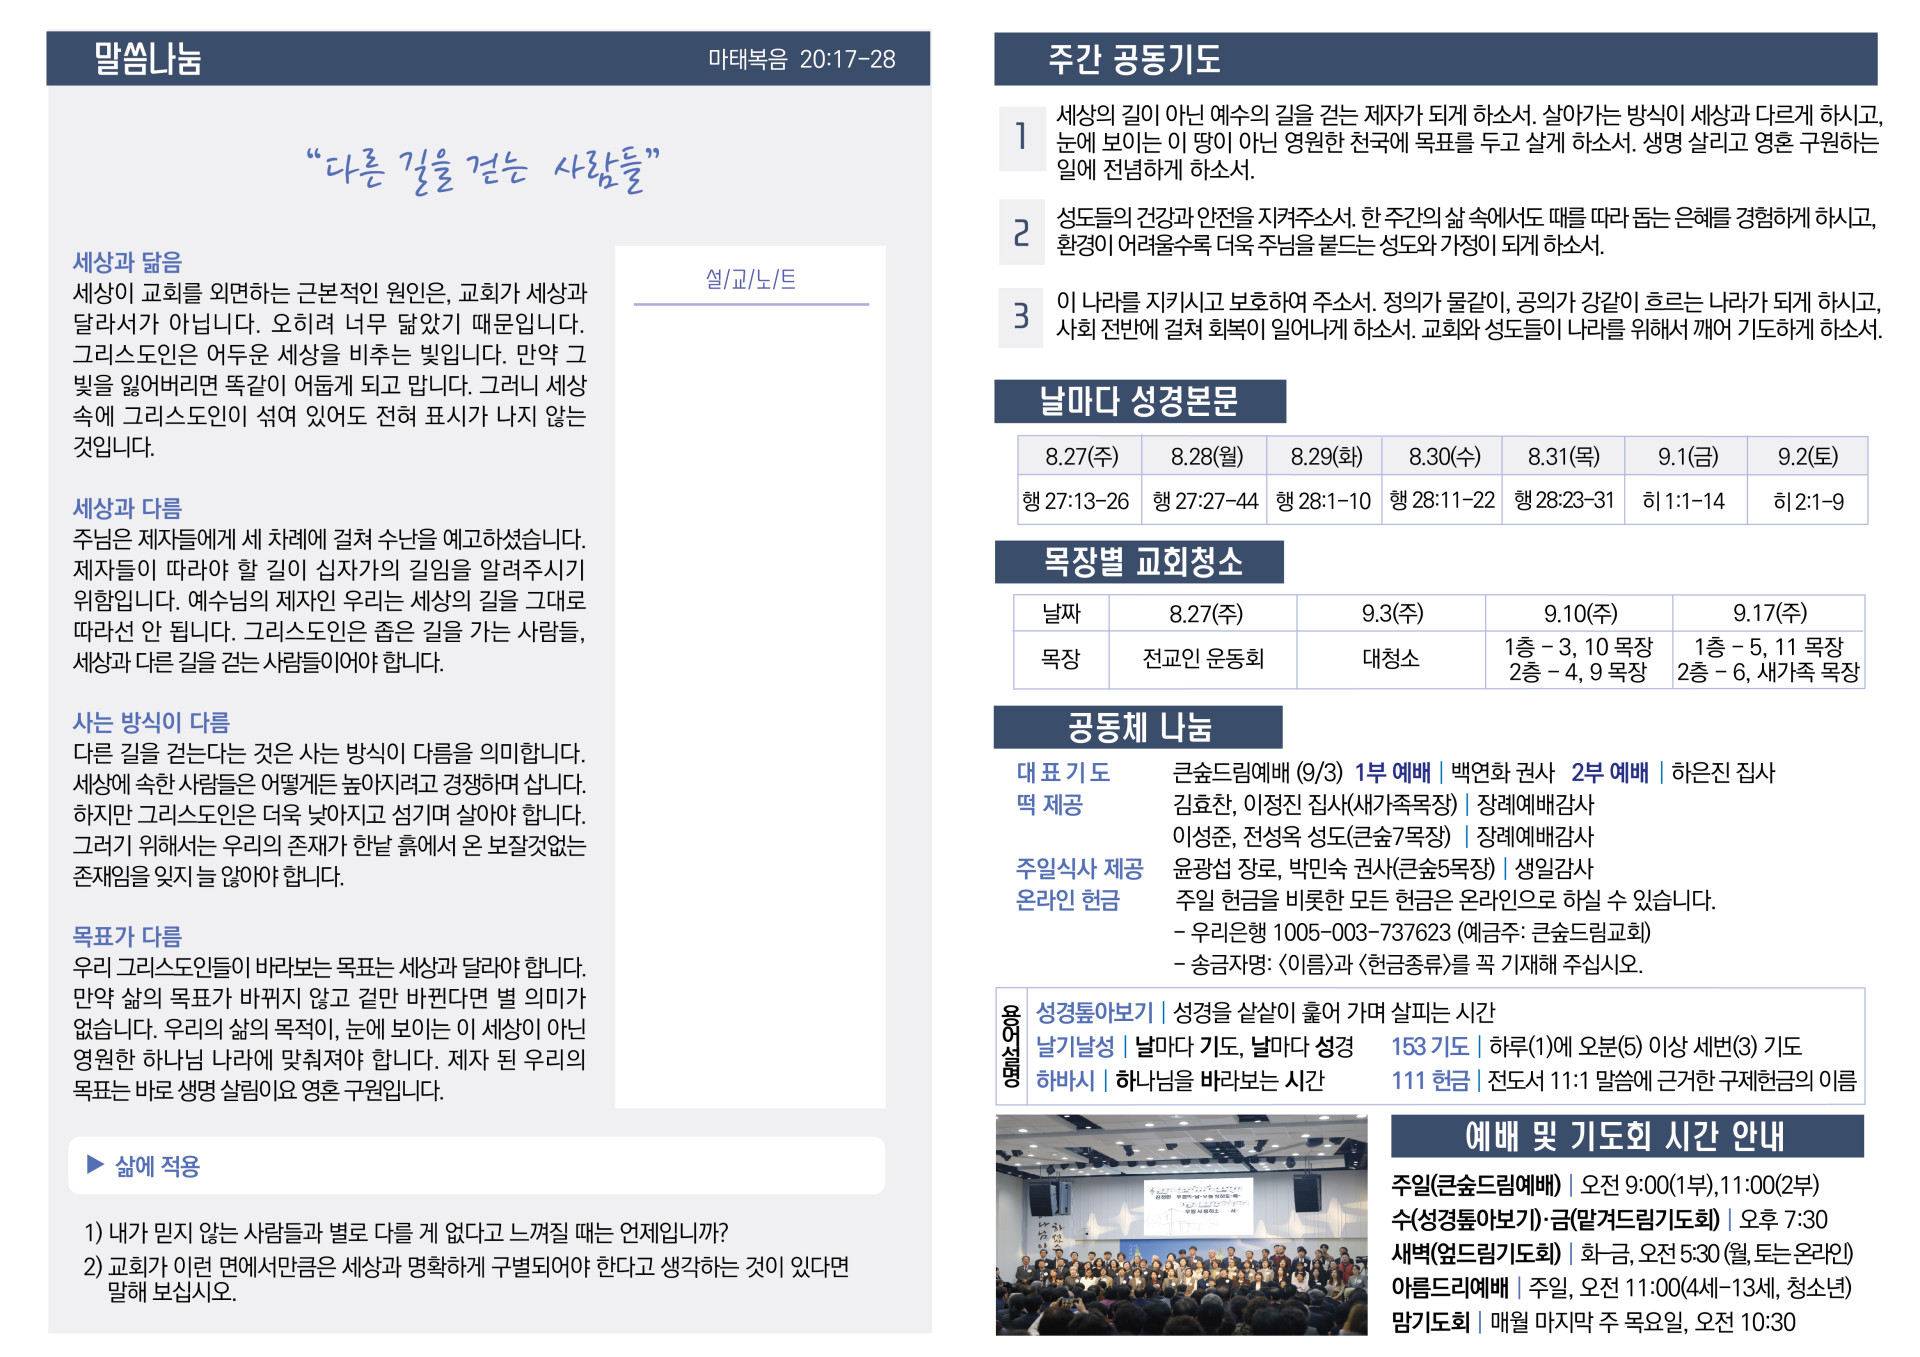Click the 9.10(주) cleaning date cell
This screenshot has width=1920, height=1357.
pyautogui.click(x=1580, y=613)
